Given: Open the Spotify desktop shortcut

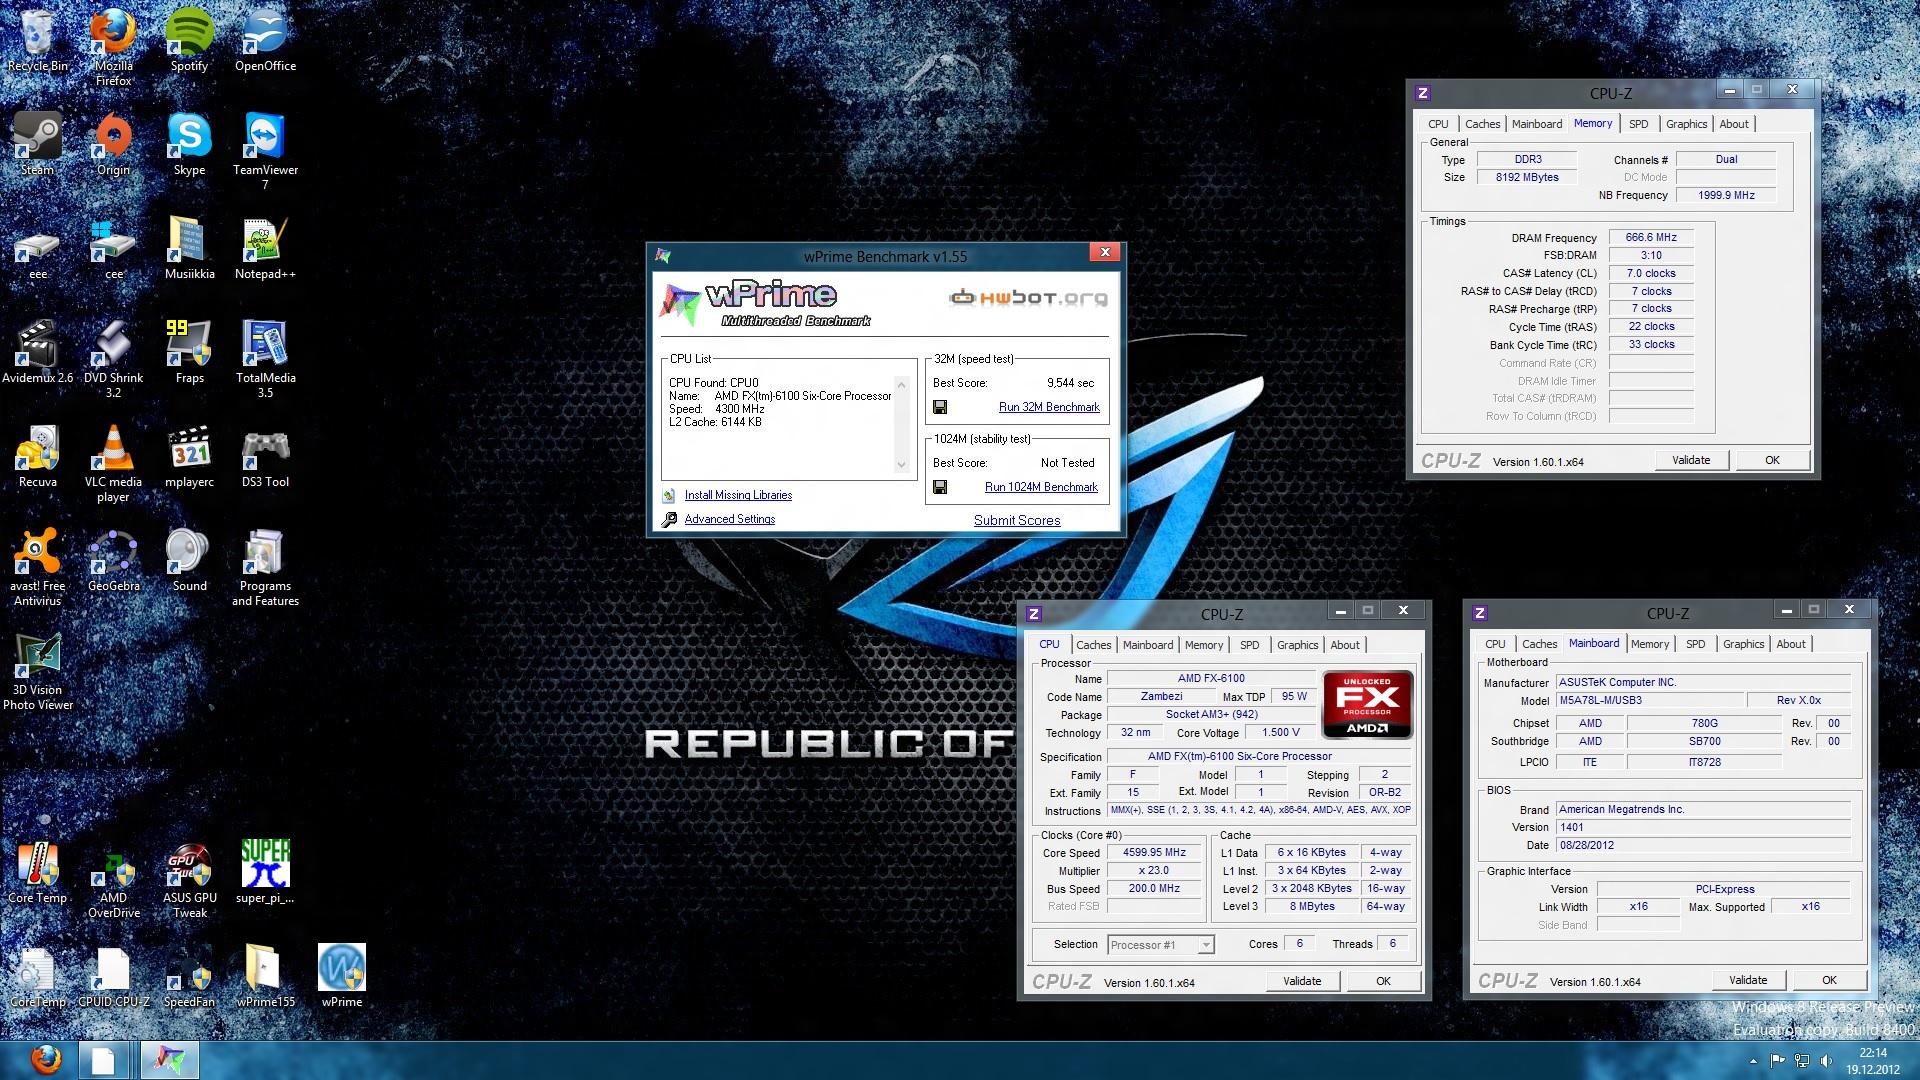Looking at the screenshot, I should [x=189, y=41].
